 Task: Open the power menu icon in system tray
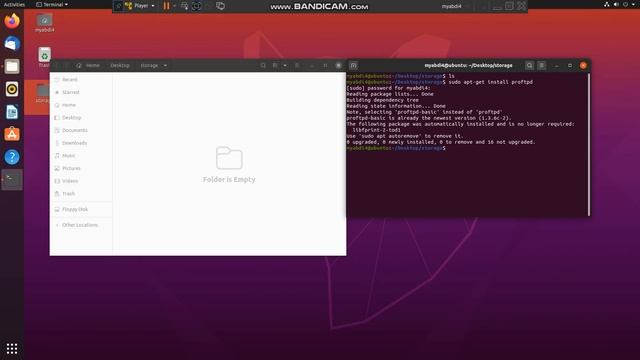(626, 4)
